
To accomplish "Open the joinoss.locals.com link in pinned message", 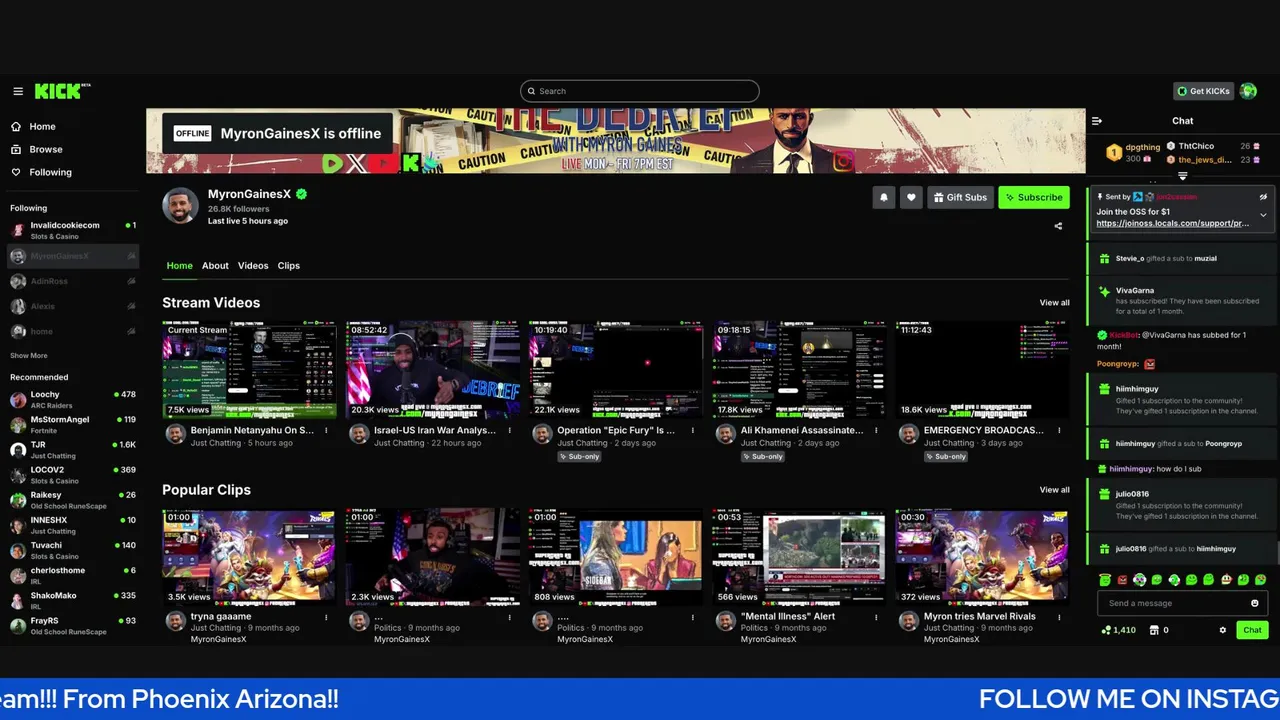I will (x=1172, y=224).
